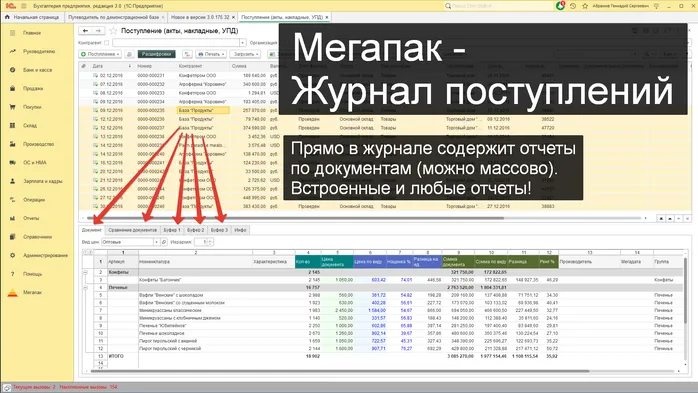
Task: Click the Контрагент filter input field
Action: [x=176, y=43]
